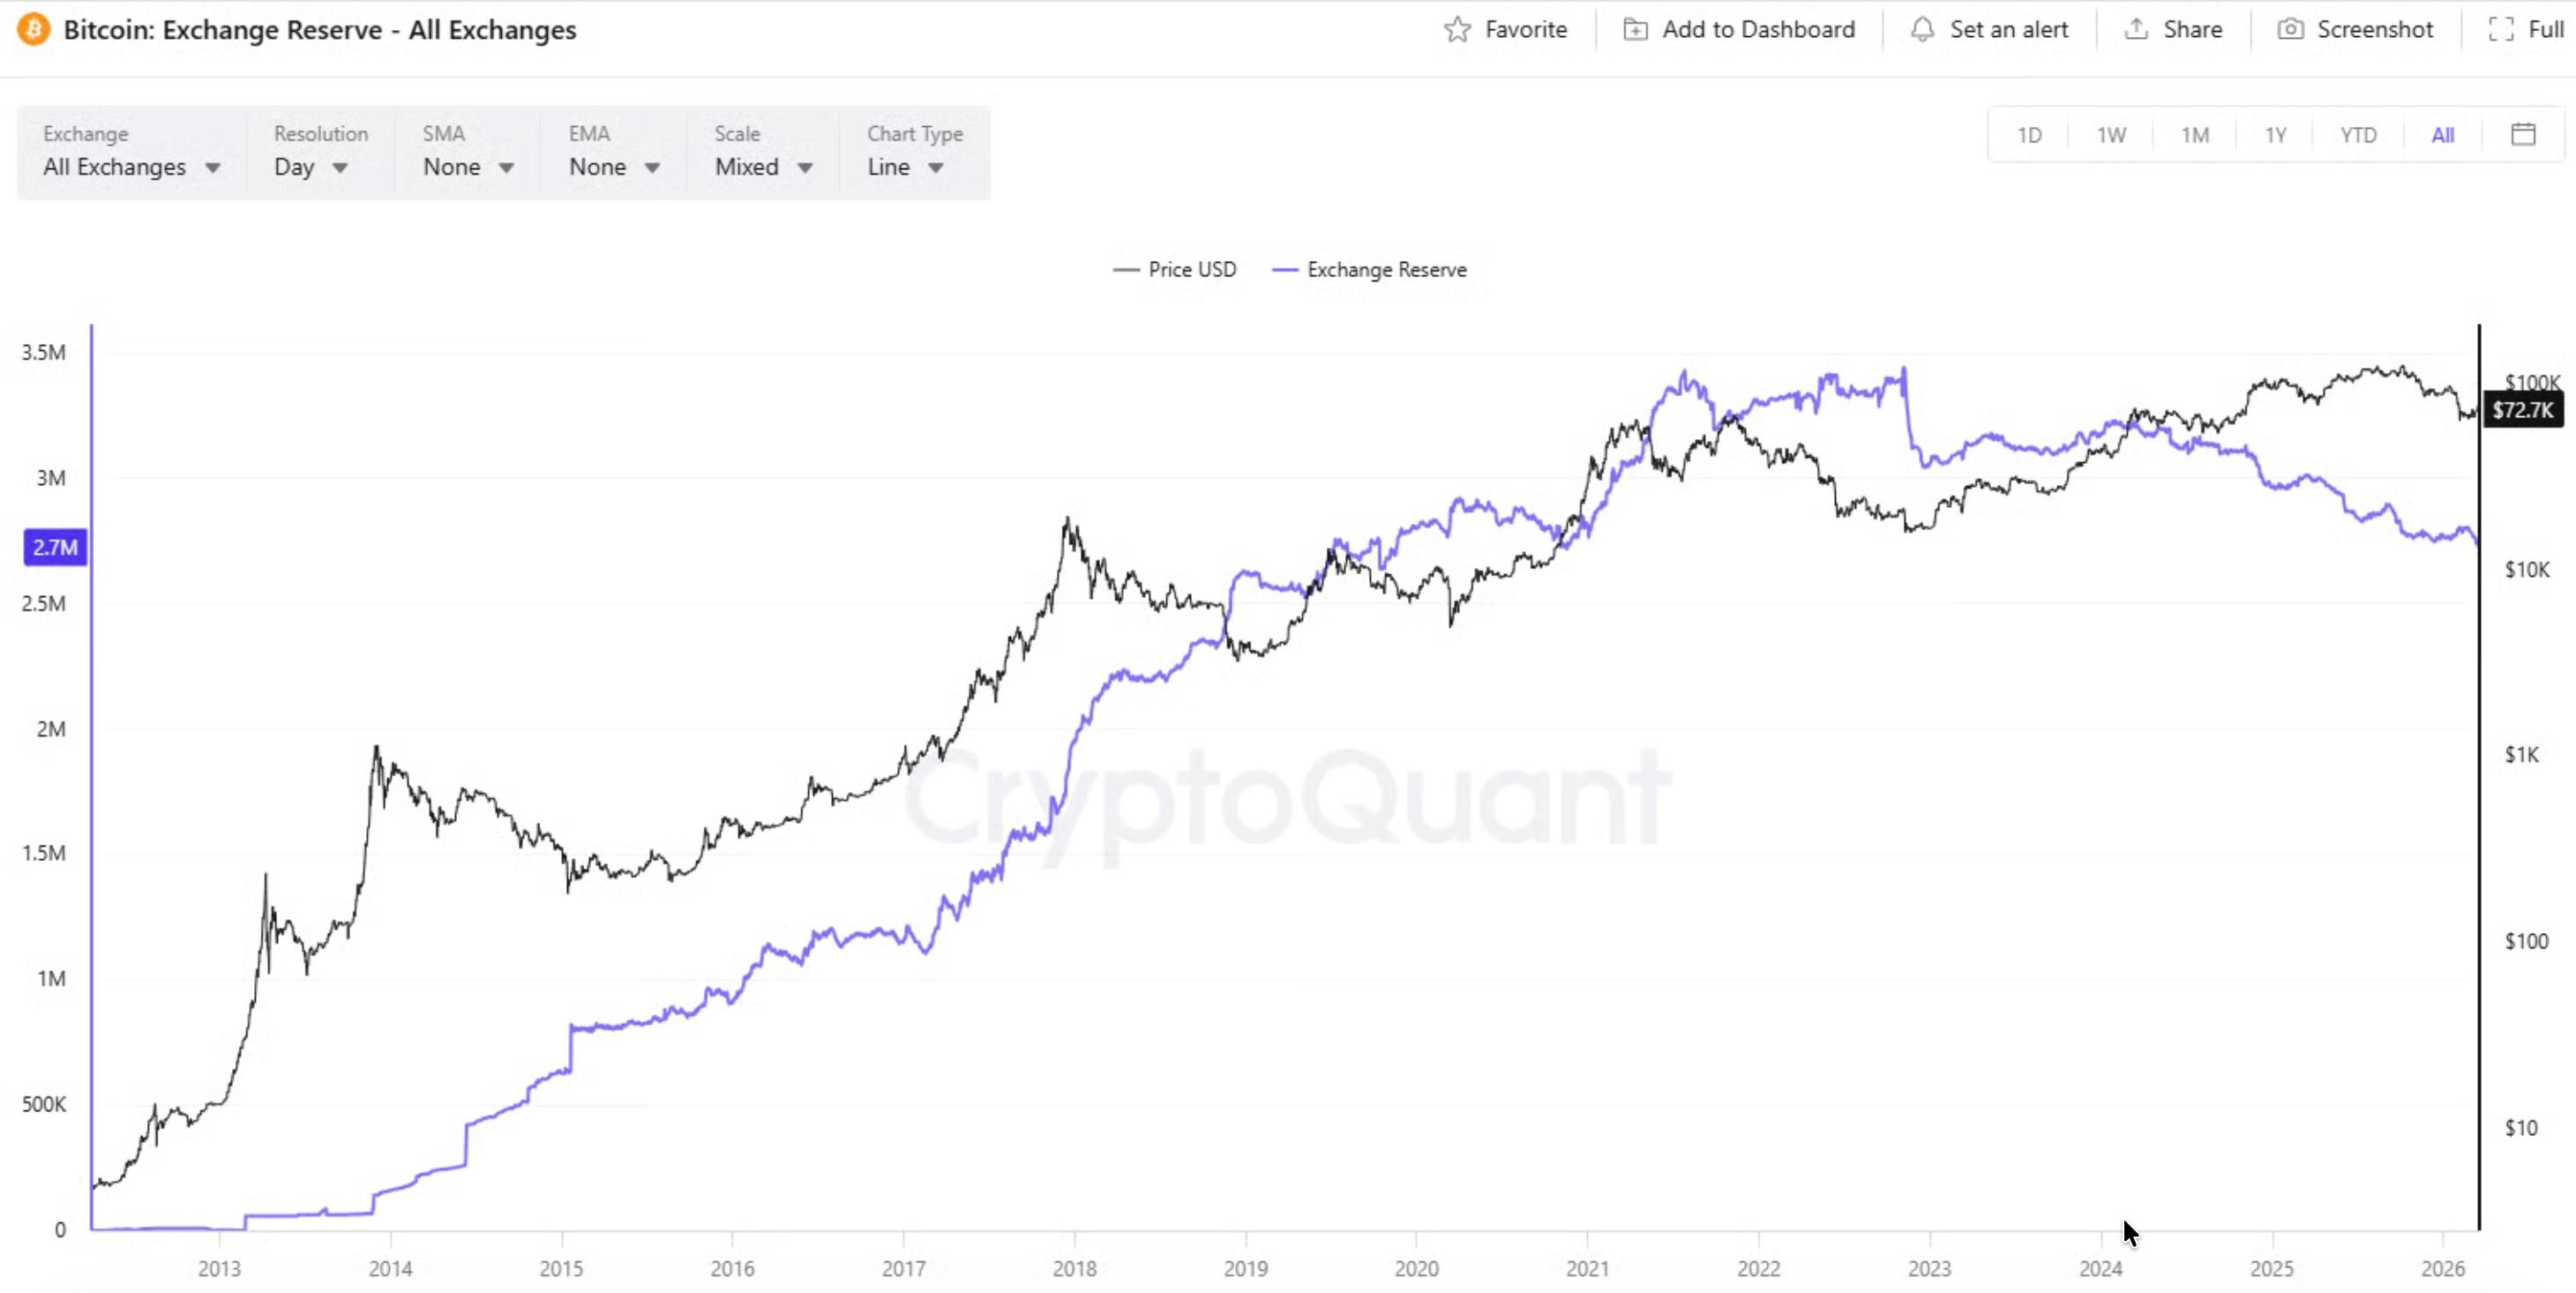Click the 2.7M reserve axis label
This screenshot has width=2576, height=1293.
[x=55, y=547]
